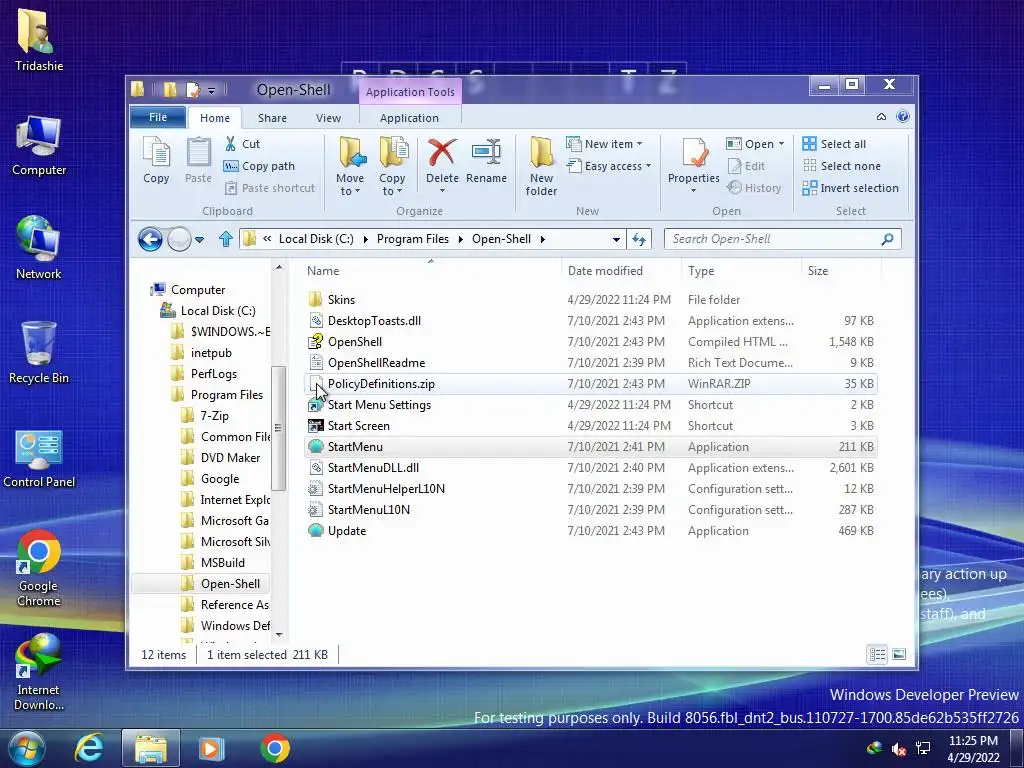Open the File menu tab
This screenshot has width=1024, height=768.
pyautogui.click(x=157, y=117)
